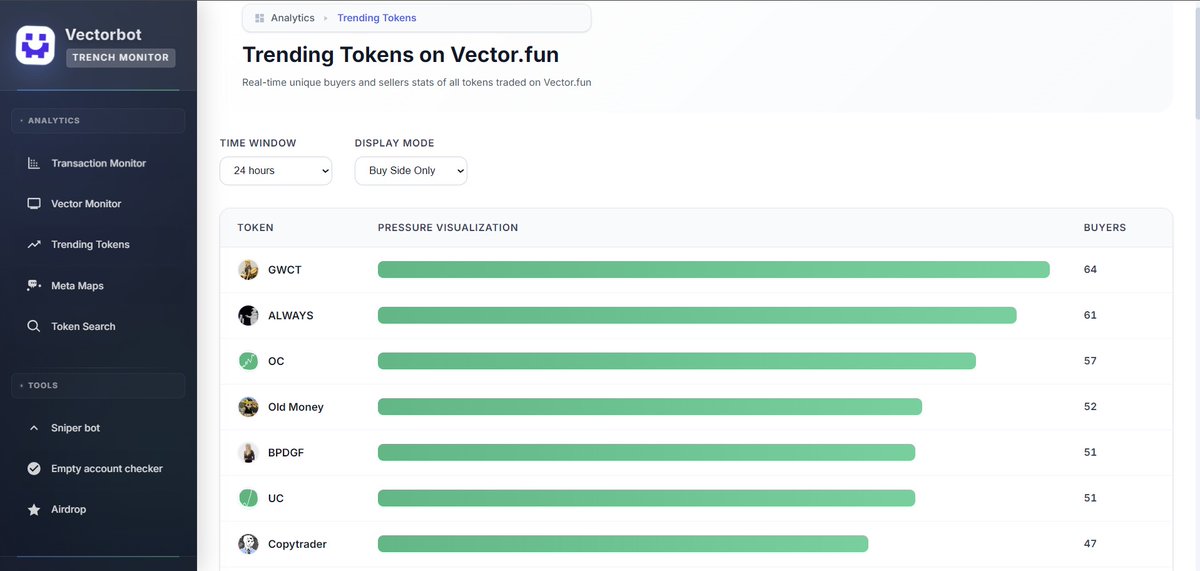Click the Analytics breadcrumb grid icon
The image size is (1200, 571).
click(260, 18)
